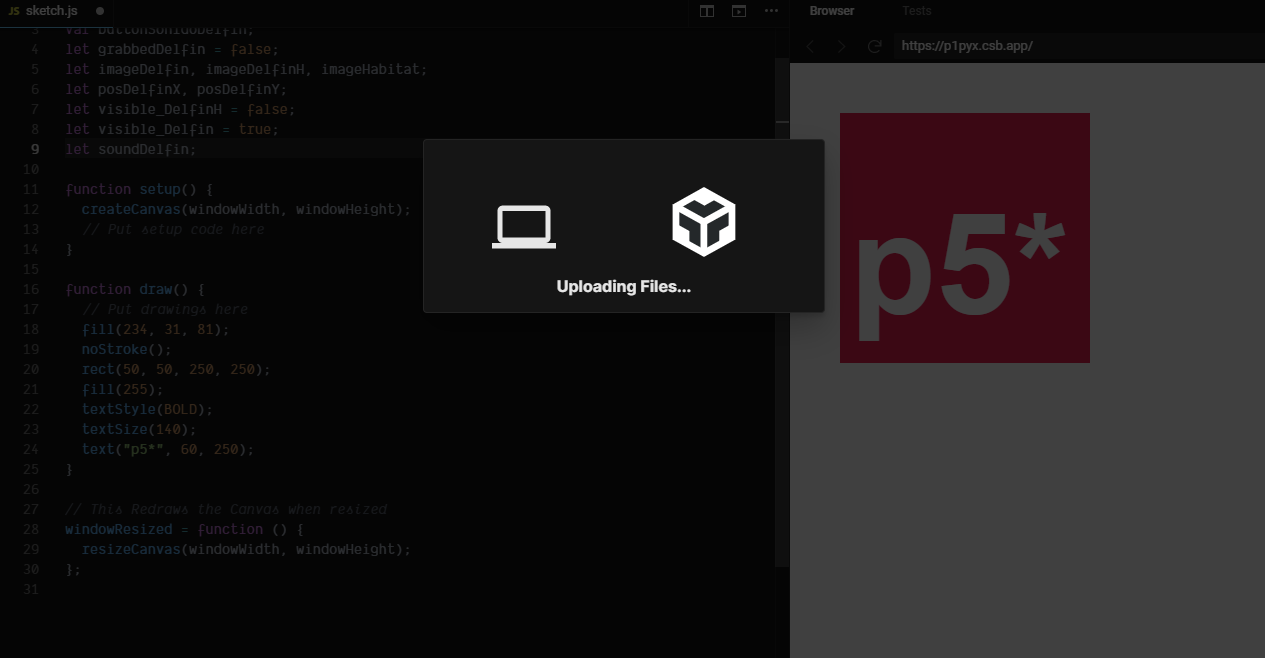Click the "fill(255);" line

(x=122, y=389)
